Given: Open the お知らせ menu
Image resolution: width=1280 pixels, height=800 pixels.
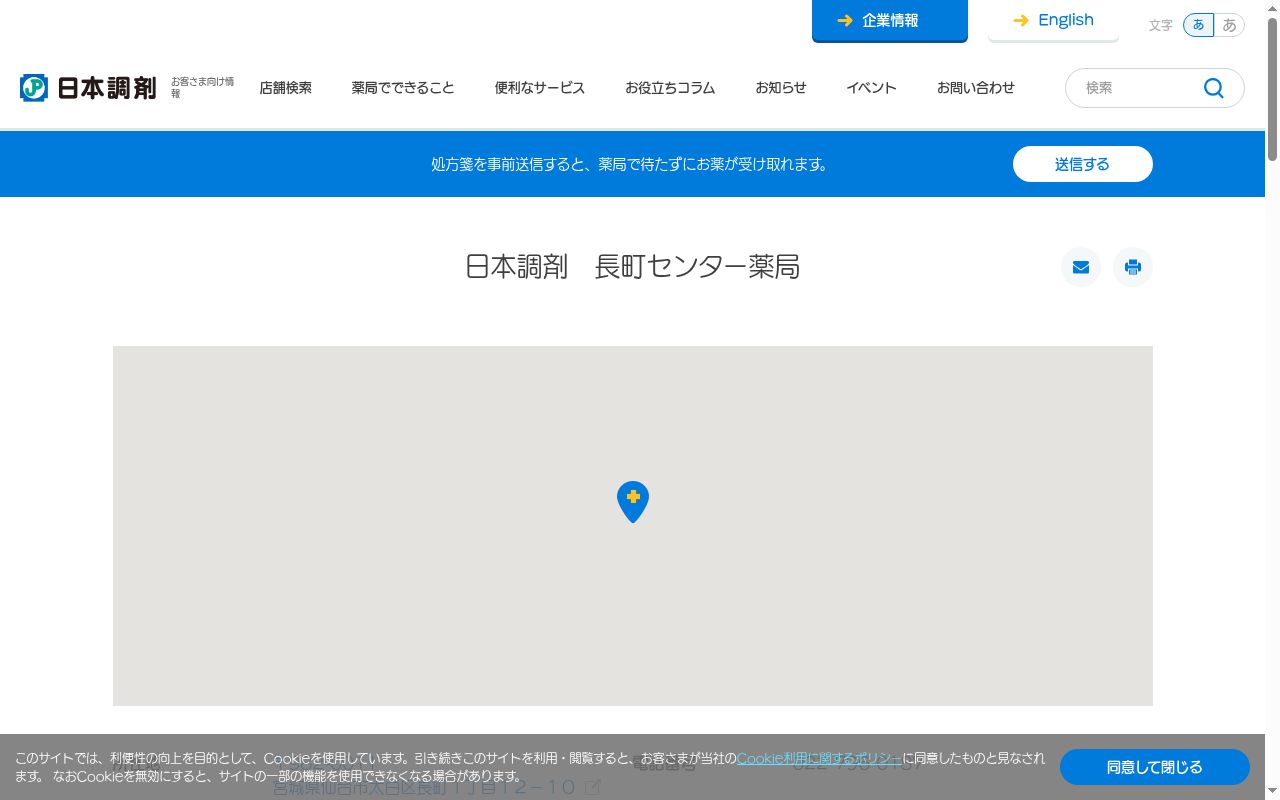Looking at the screenshot, I should (781, 88).
